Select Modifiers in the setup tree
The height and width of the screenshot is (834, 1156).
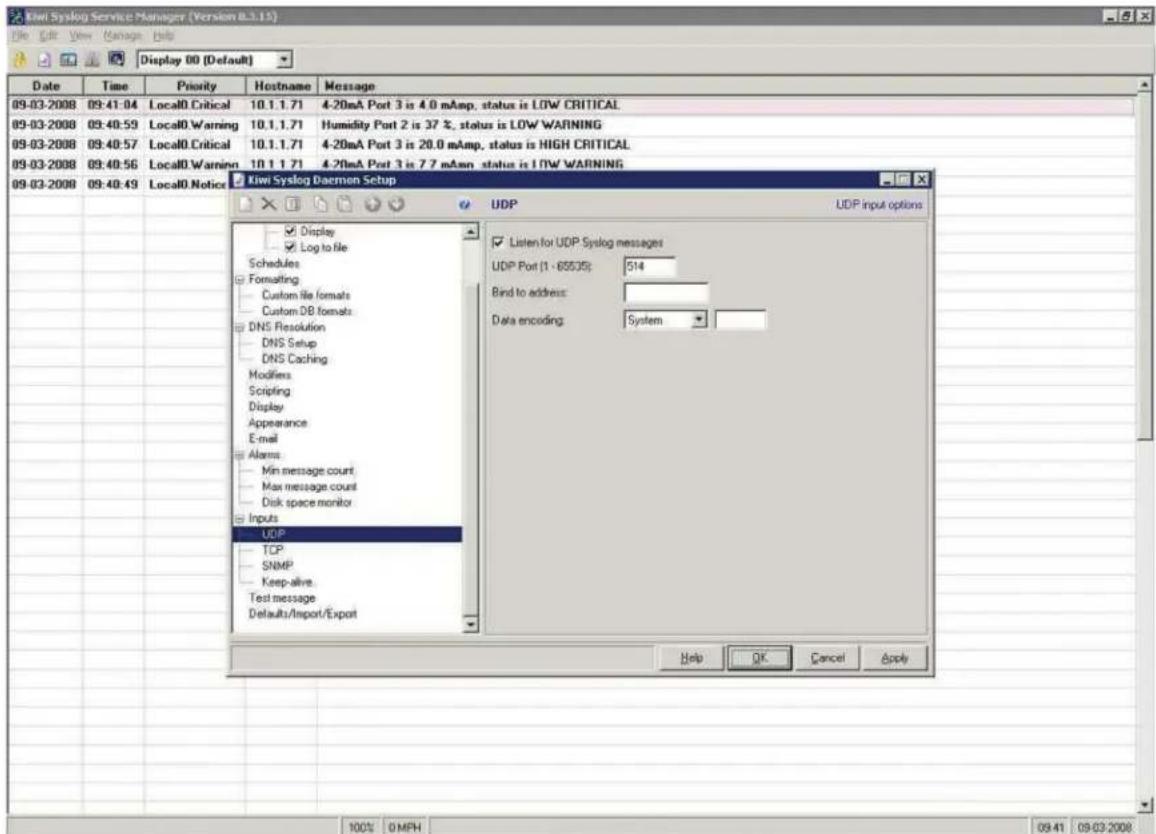pos(270,375)
